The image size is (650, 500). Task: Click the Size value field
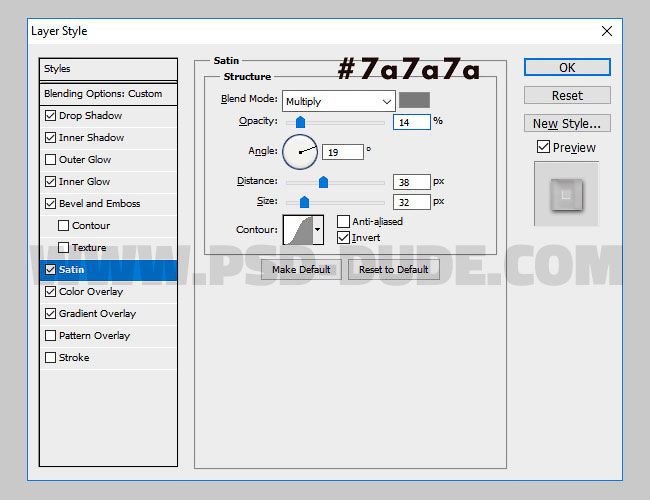(412, 202)
